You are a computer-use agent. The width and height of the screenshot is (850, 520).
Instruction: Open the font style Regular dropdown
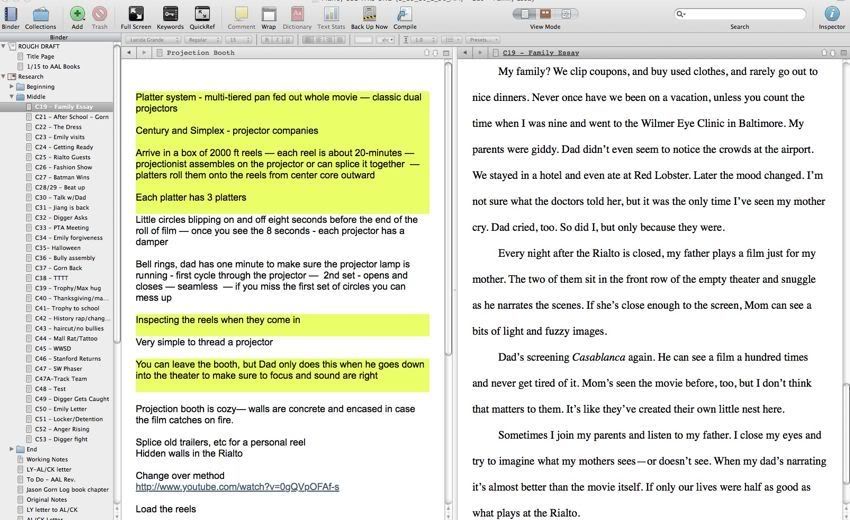pyautogui.click(x=203, y=40)
